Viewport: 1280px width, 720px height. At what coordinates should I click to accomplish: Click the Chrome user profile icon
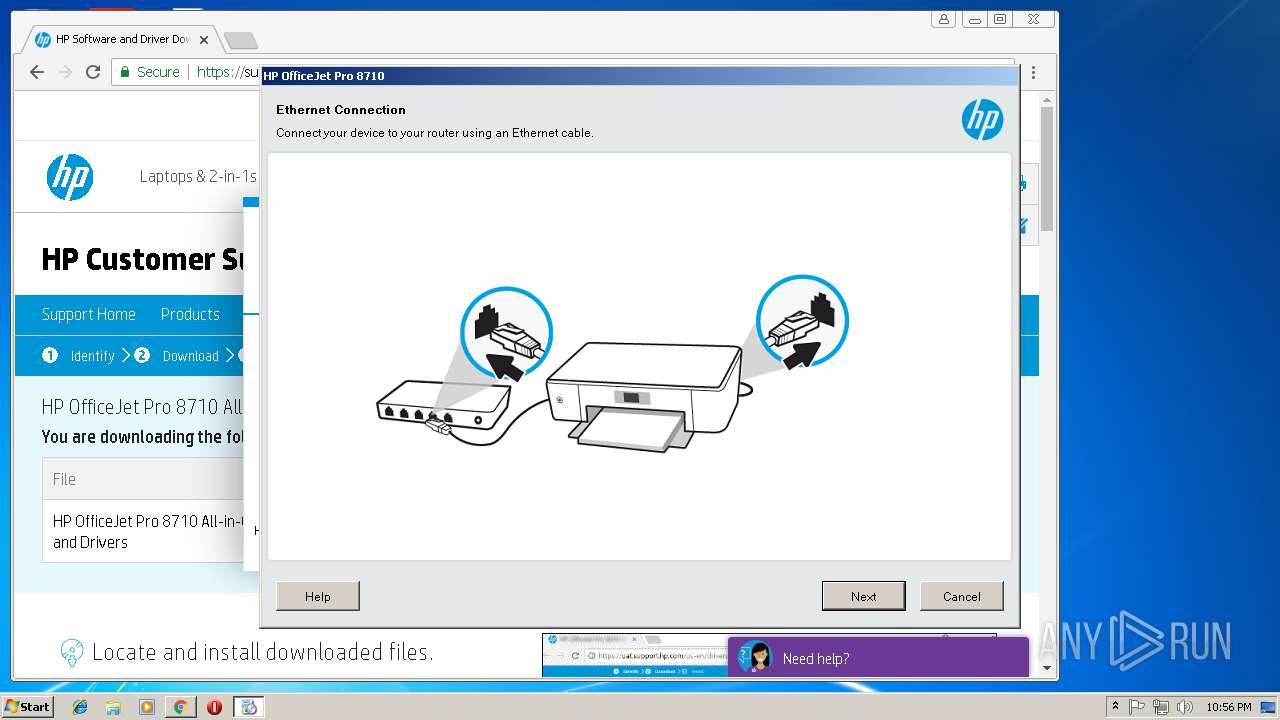943,19
